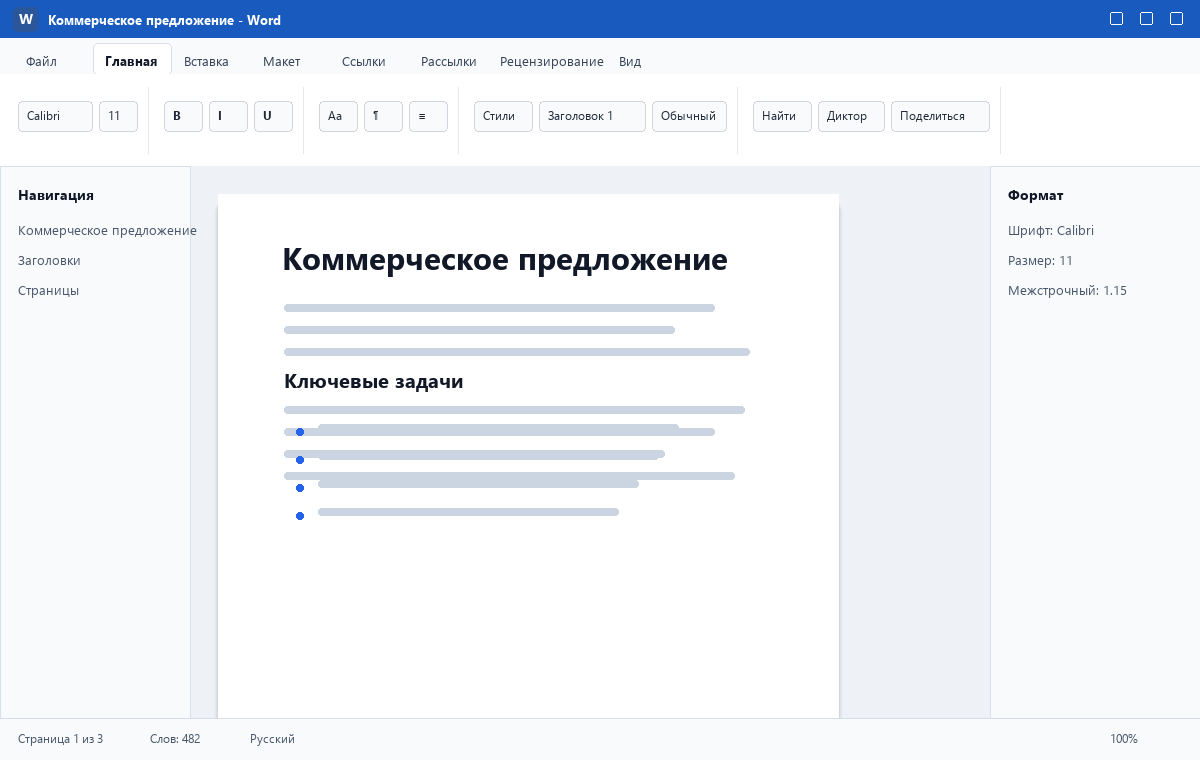This screenshot has height=760, width=1200.
Task: Click the Aa change case button
Action: tap(338, 116)
